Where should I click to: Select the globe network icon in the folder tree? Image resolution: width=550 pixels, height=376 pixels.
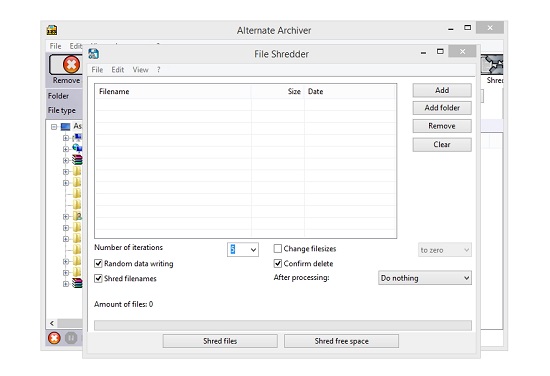(x=78, y=148)
